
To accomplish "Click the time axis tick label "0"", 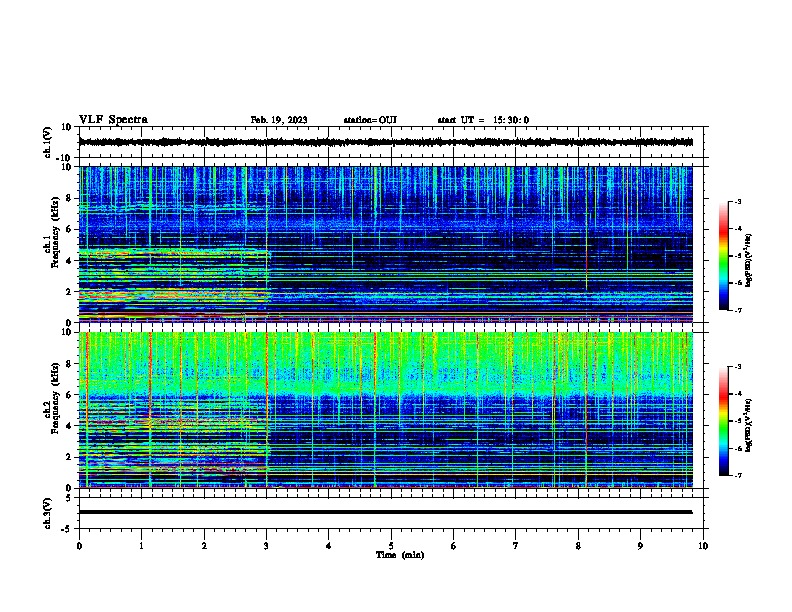I will pyautogui.click(x=79, y=546).
